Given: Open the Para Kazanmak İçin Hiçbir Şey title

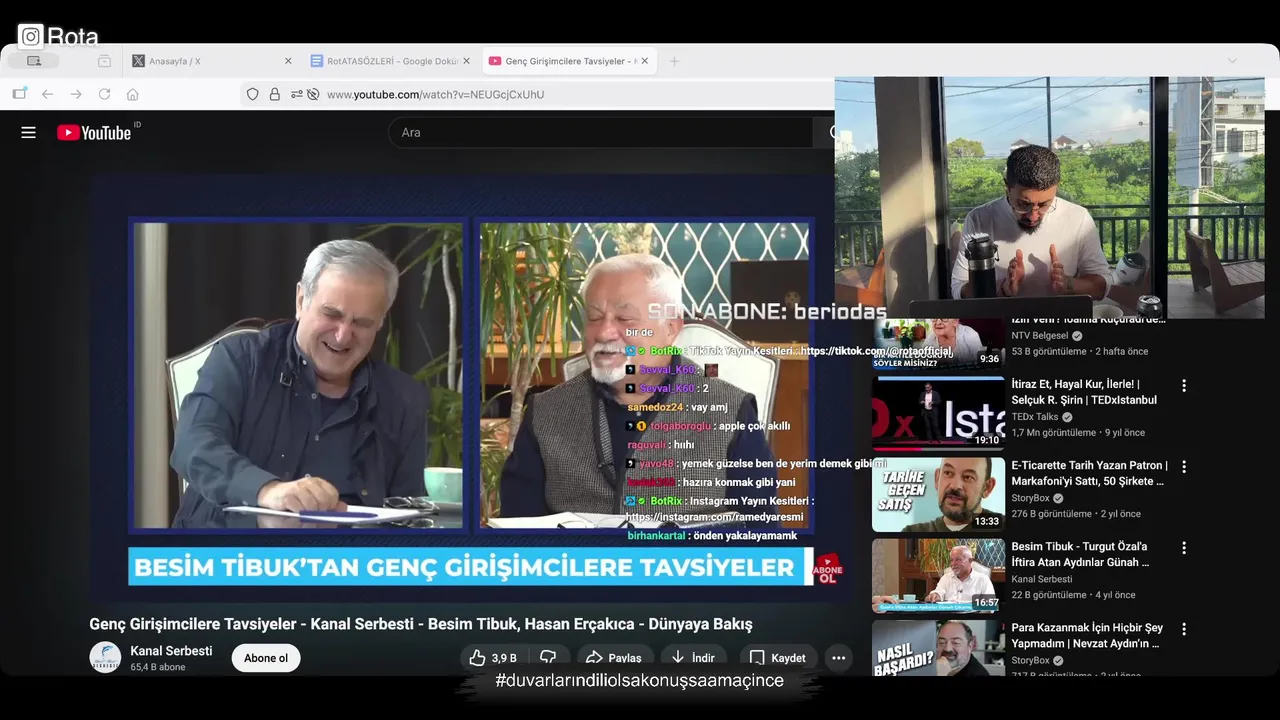Looking at the screenshot, I should click(1087, 635).
